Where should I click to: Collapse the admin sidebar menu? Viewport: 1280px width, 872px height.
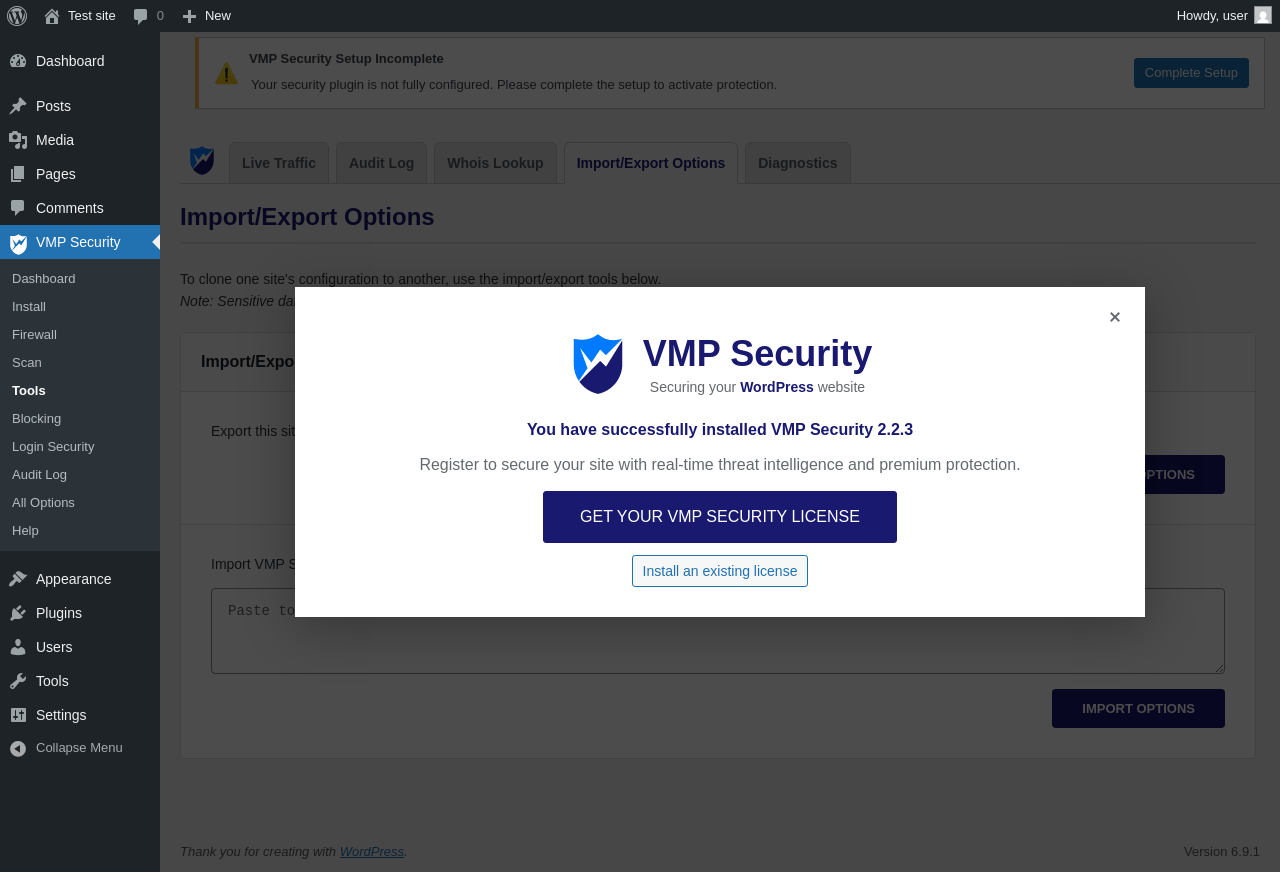[80, 748]
